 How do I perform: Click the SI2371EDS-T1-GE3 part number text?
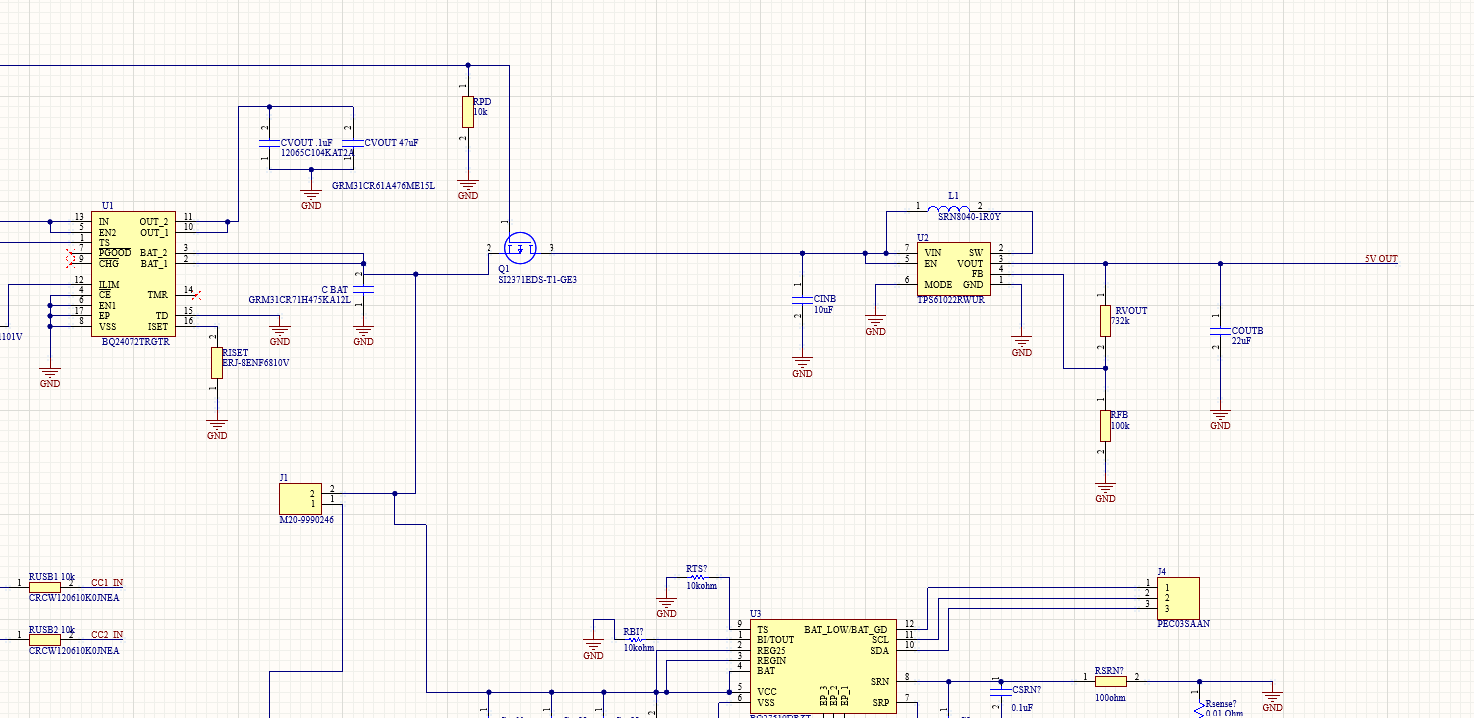537,280
